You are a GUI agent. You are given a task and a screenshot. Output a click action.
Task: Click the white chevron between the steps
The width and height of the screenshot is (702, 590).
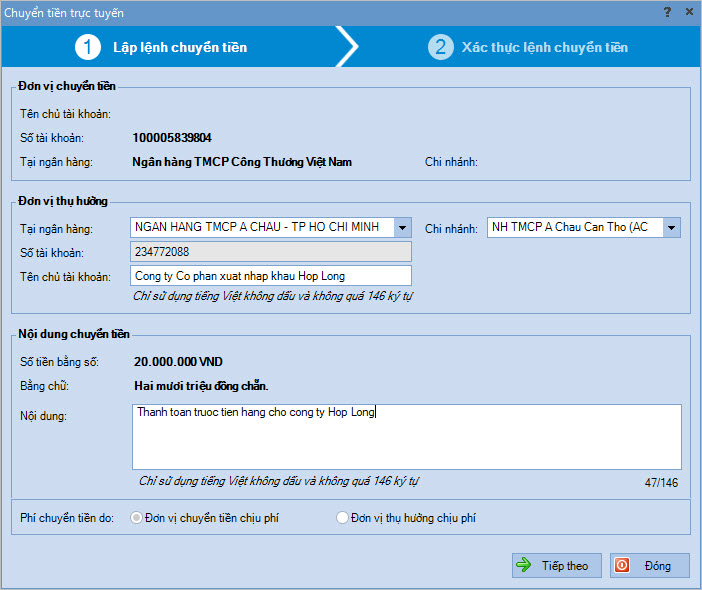coord(348,47)
